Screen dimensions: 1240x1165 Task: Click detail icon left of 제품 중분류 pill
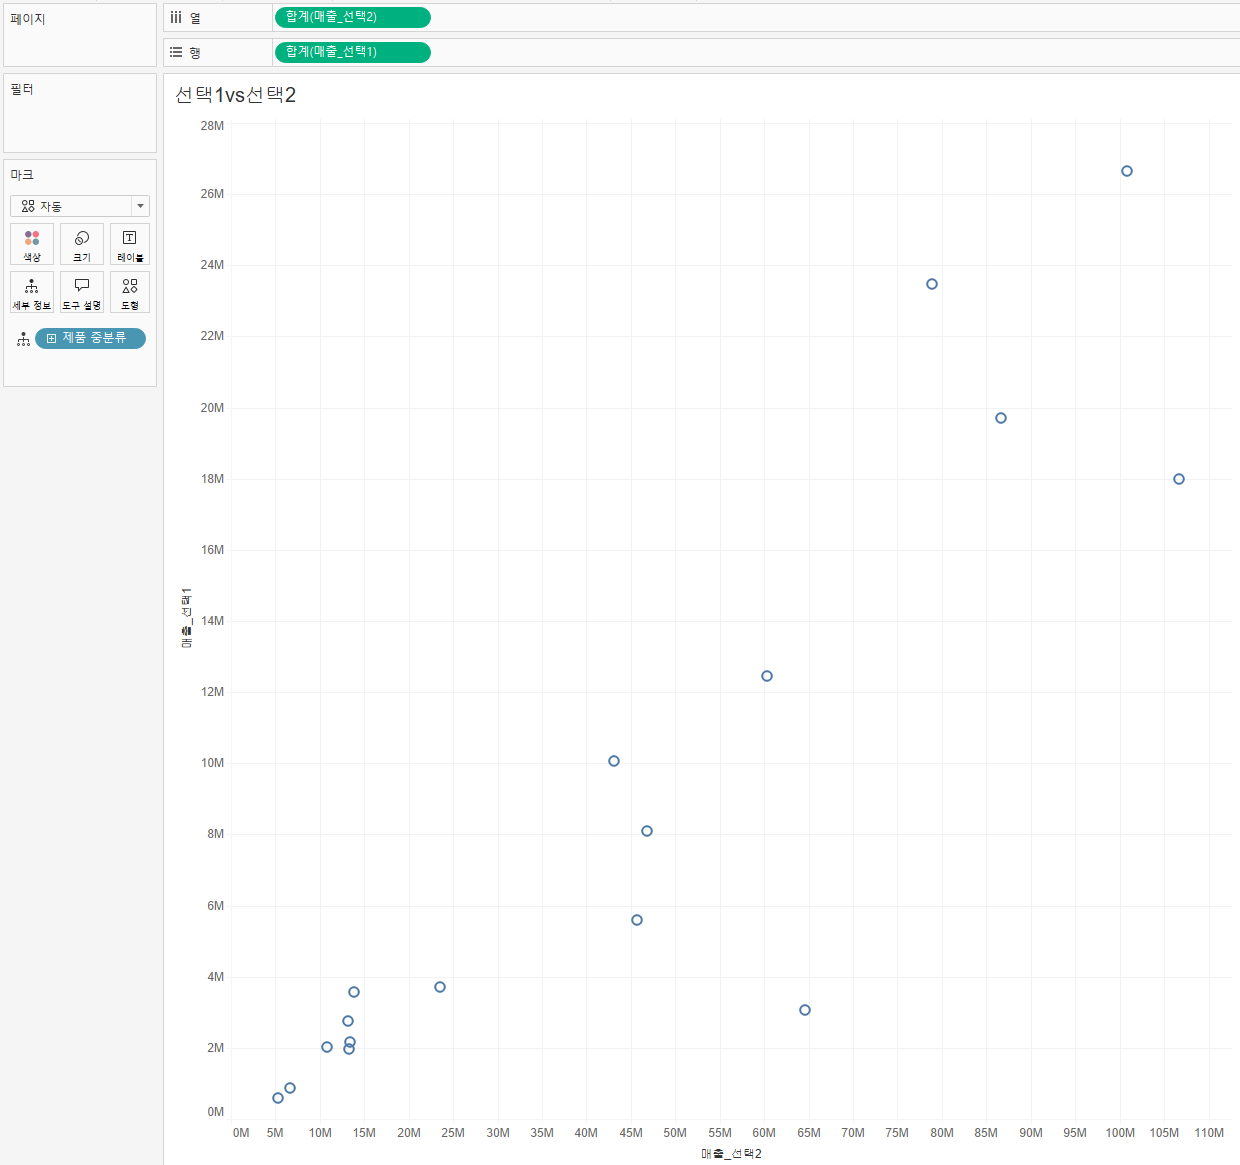[x=23, y=339]
